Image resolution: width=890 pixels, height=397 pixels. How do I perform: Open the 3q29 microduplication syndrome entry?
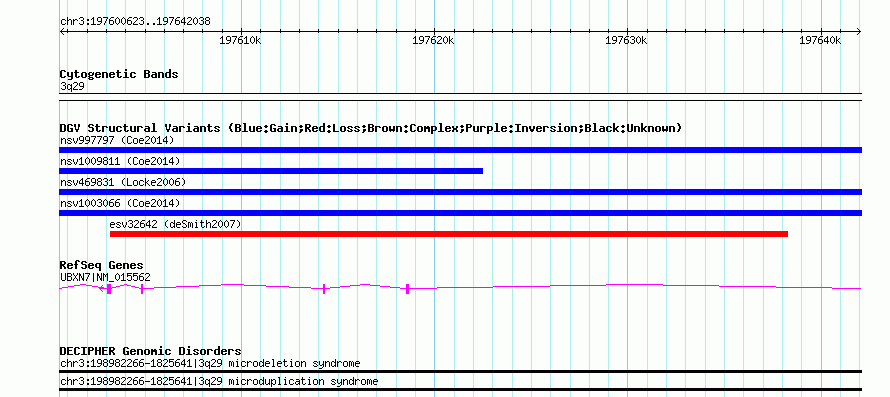tap(219, 381)
